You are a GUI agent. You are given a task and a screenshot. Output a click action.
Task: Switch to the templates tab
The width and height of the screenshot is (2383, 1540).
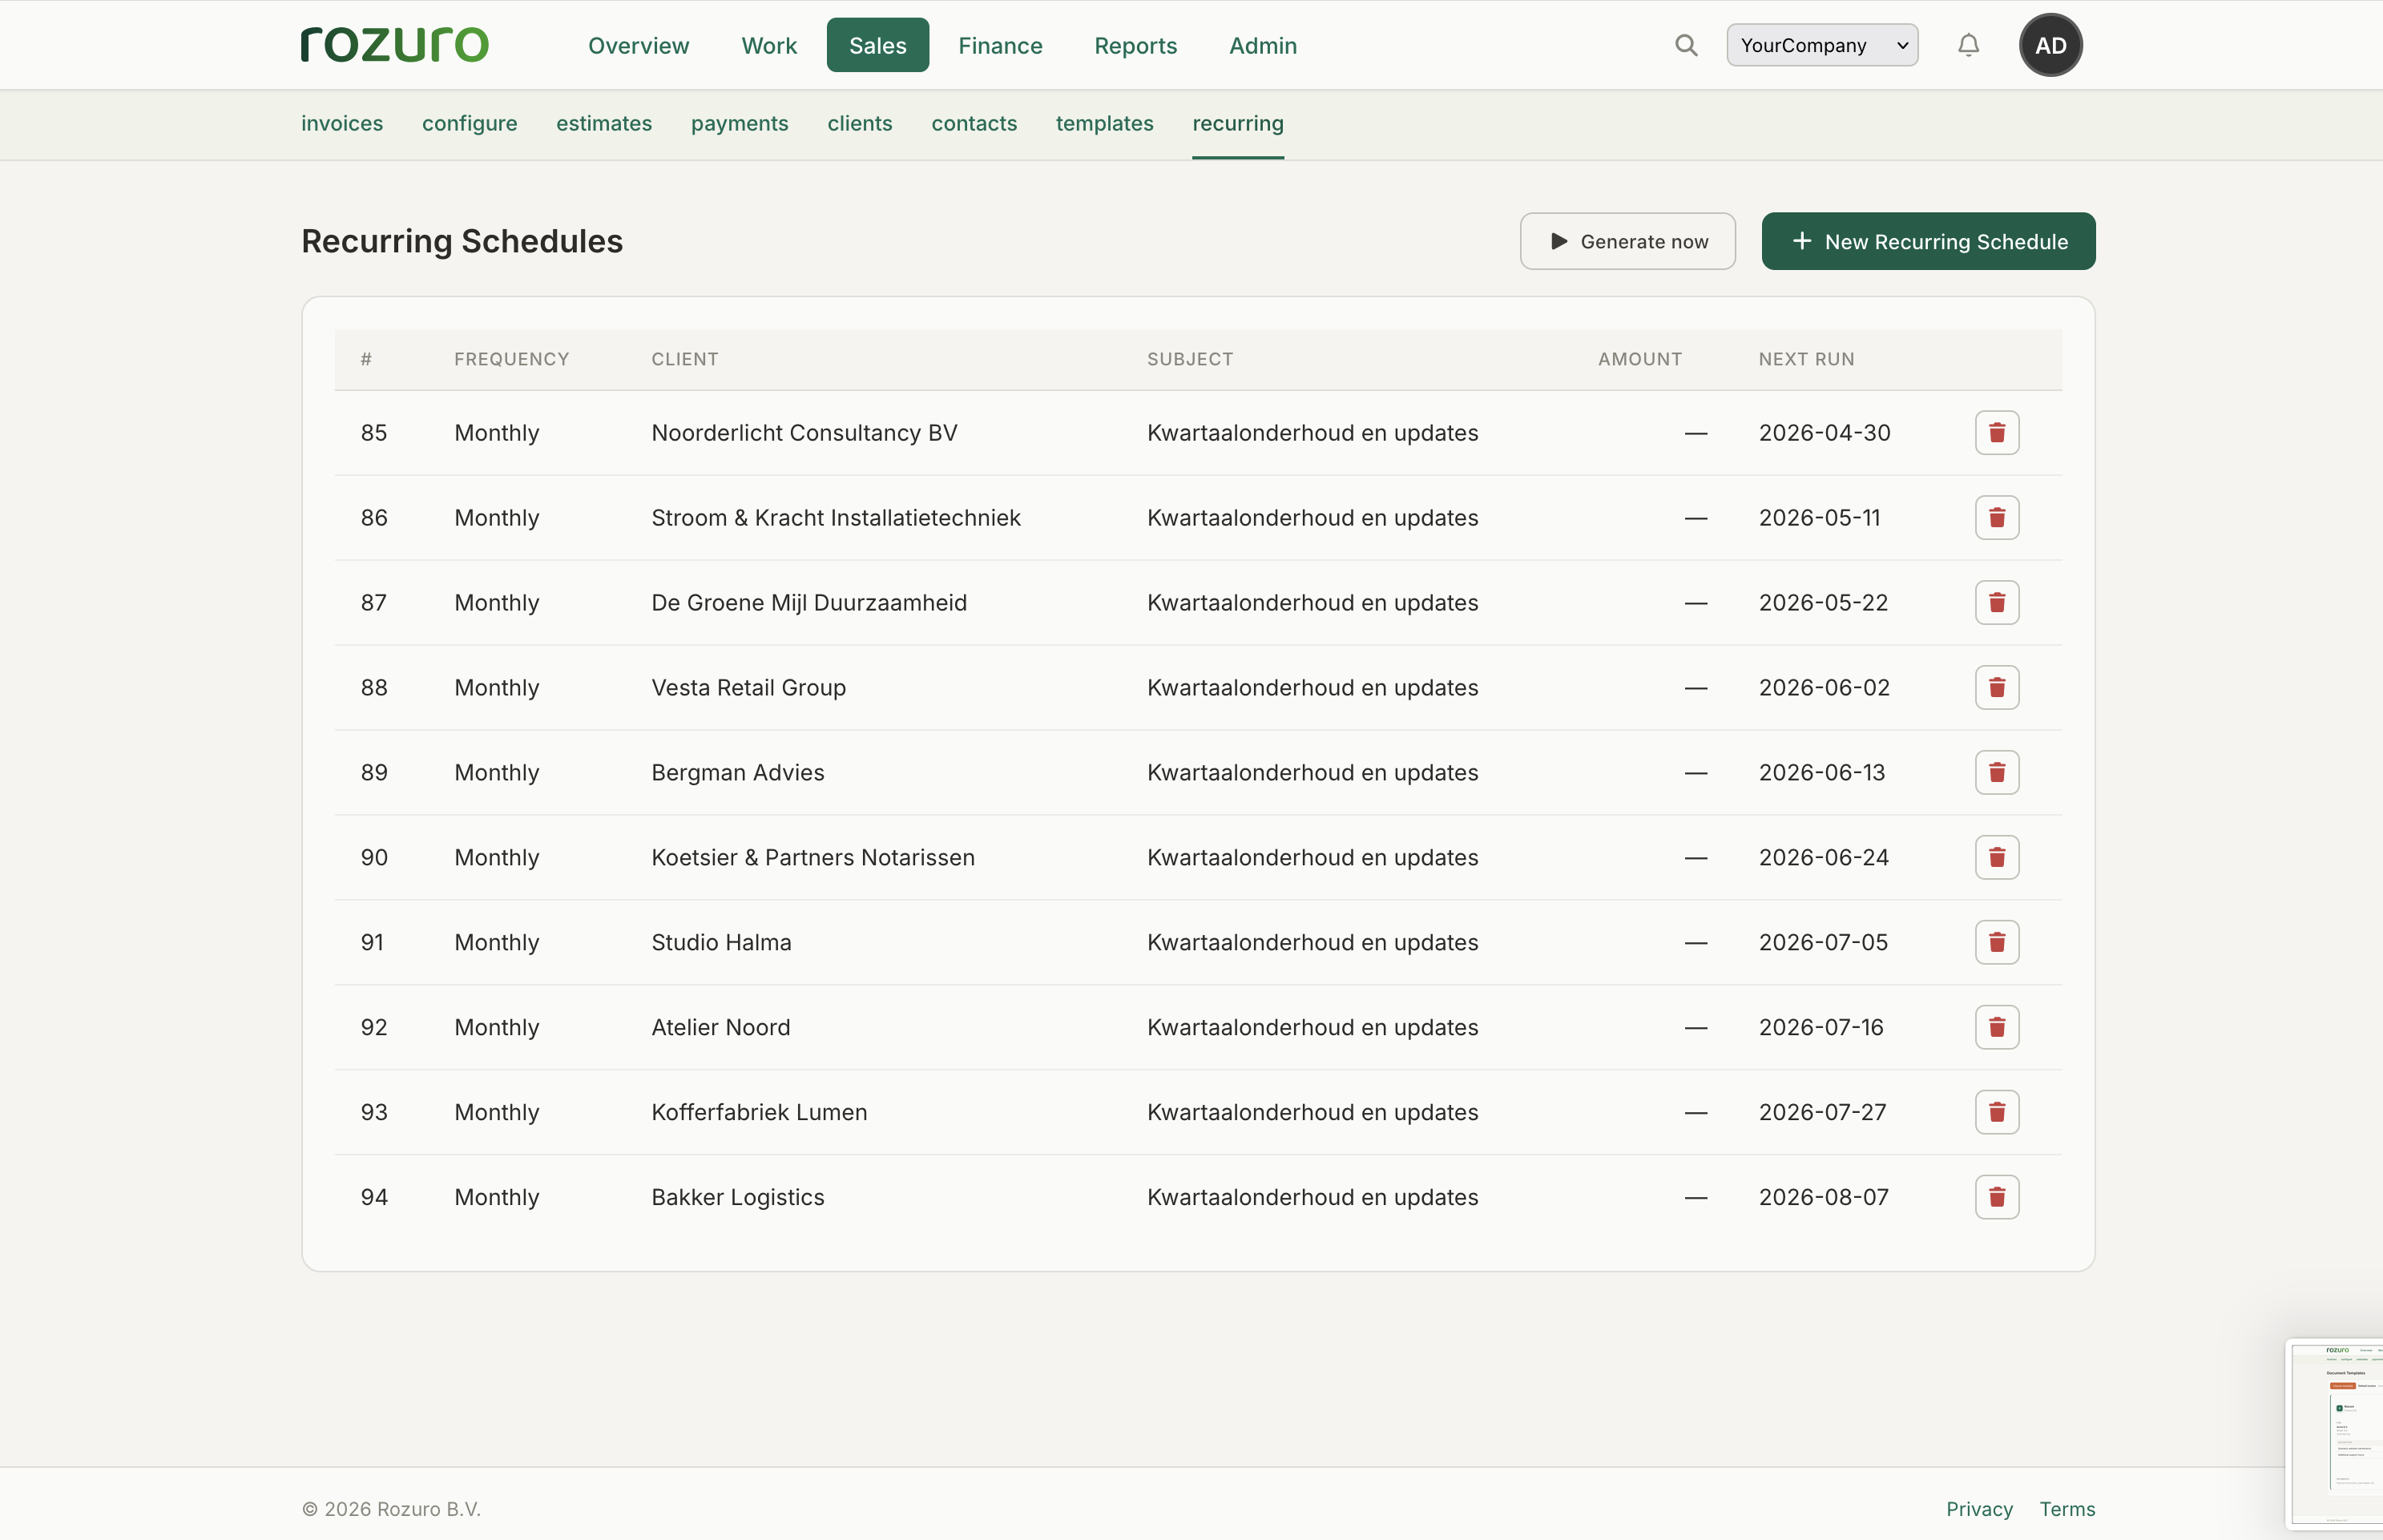pyautogui.click(x=1104, y=124)
